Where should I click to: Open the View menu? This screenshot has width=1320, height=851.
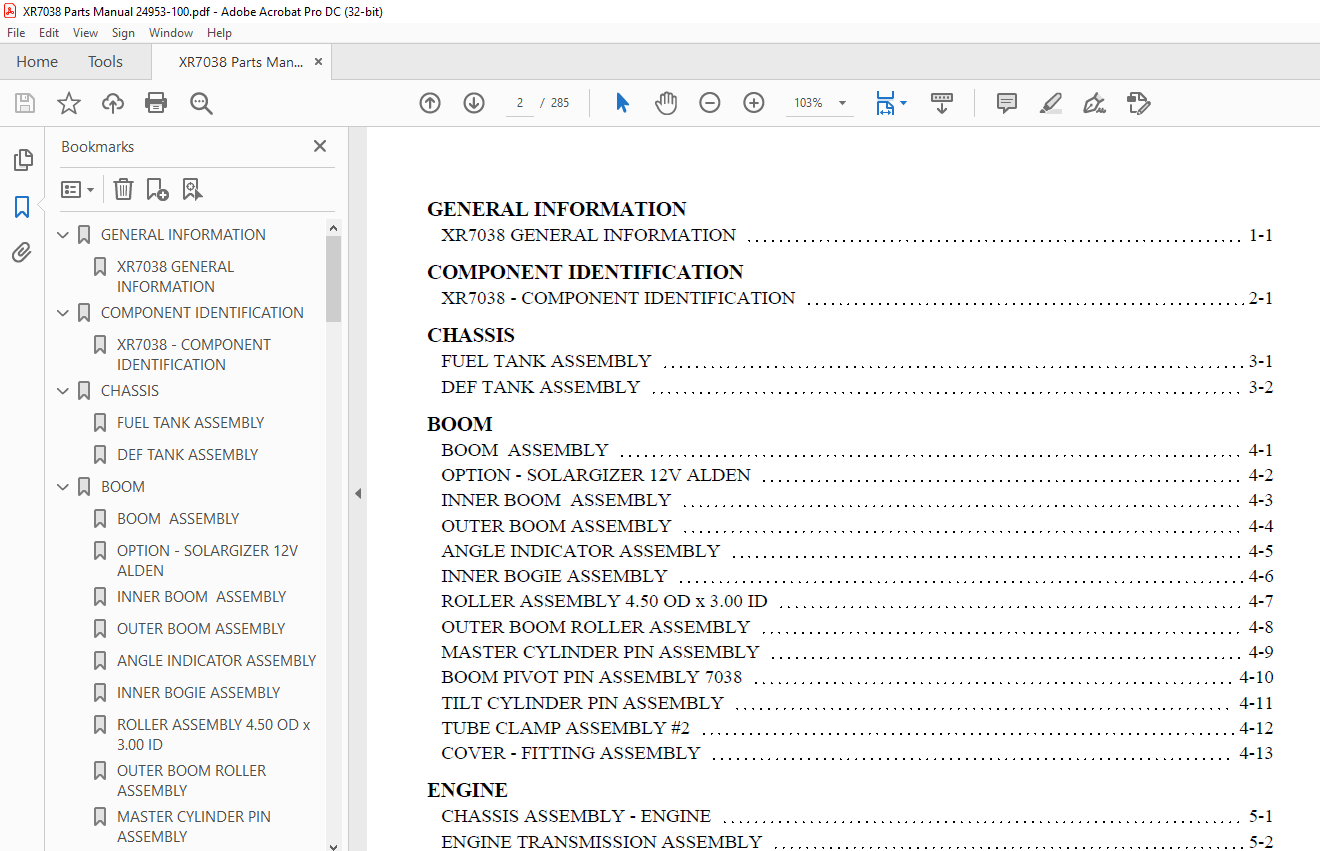click(86, 33)
